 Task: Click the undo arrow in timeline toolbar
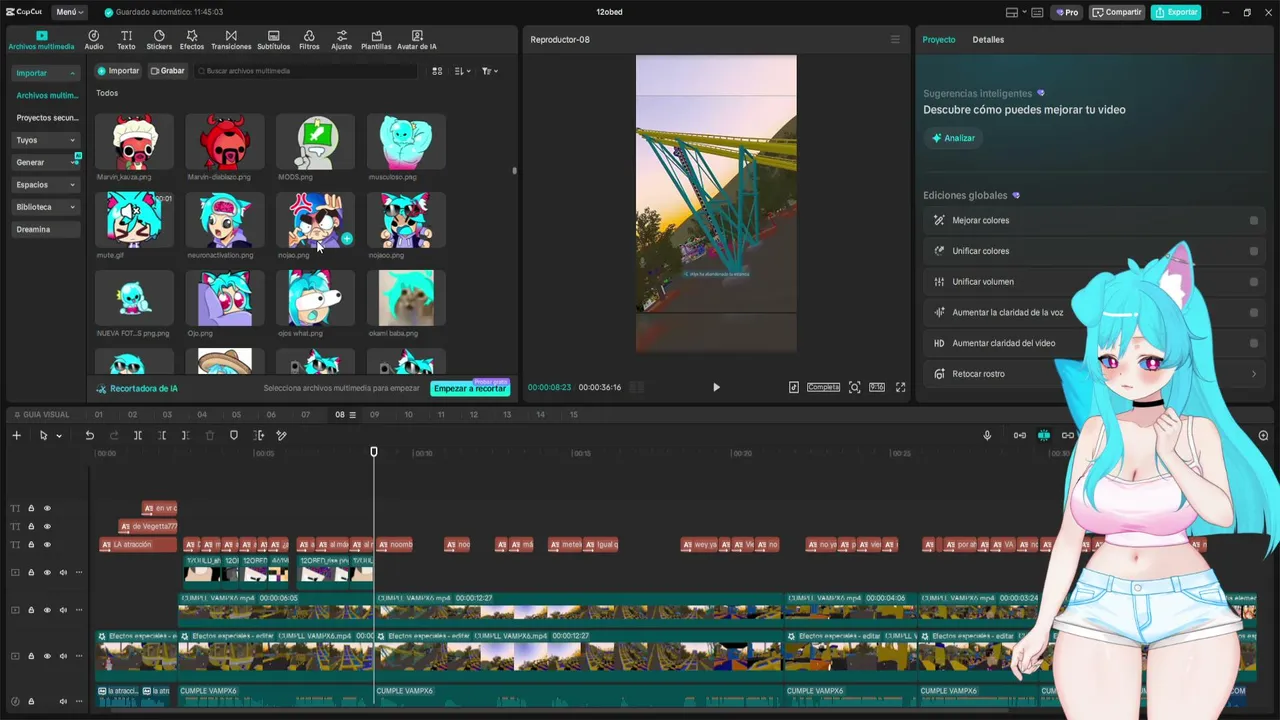(90, 435)
